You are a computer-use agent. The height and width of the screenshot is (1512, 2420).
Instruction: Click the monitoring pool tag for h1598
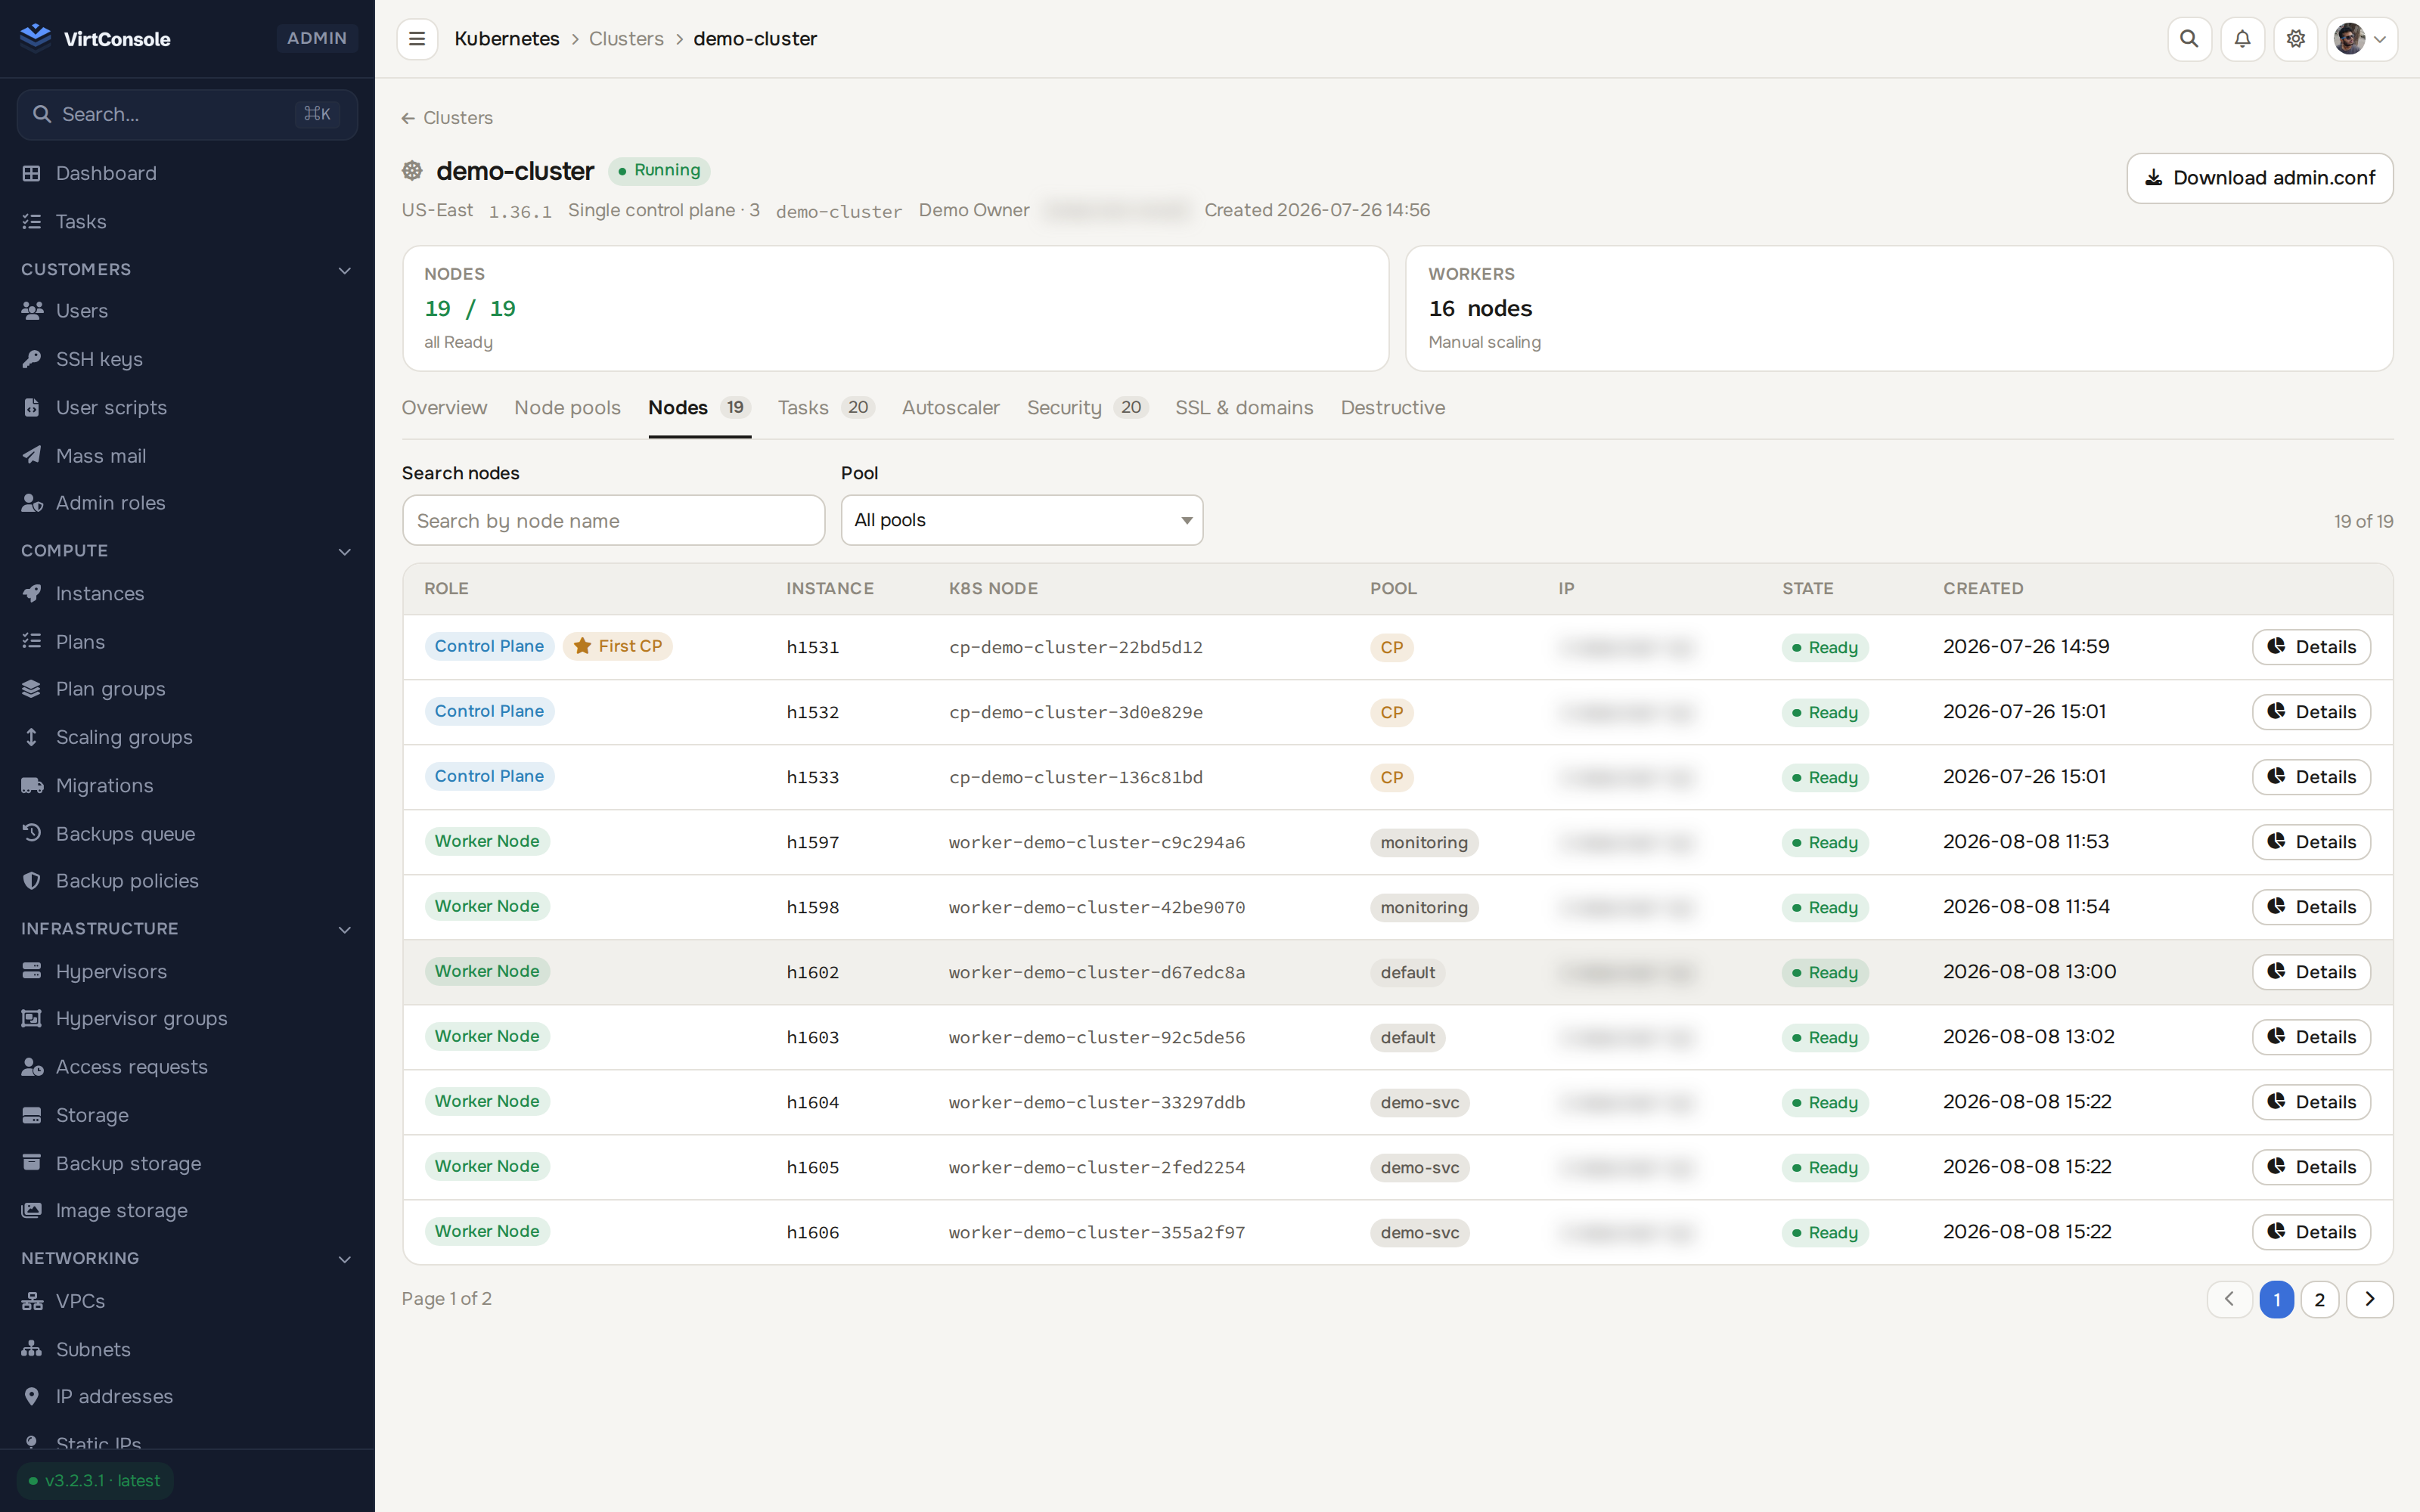1424,907
